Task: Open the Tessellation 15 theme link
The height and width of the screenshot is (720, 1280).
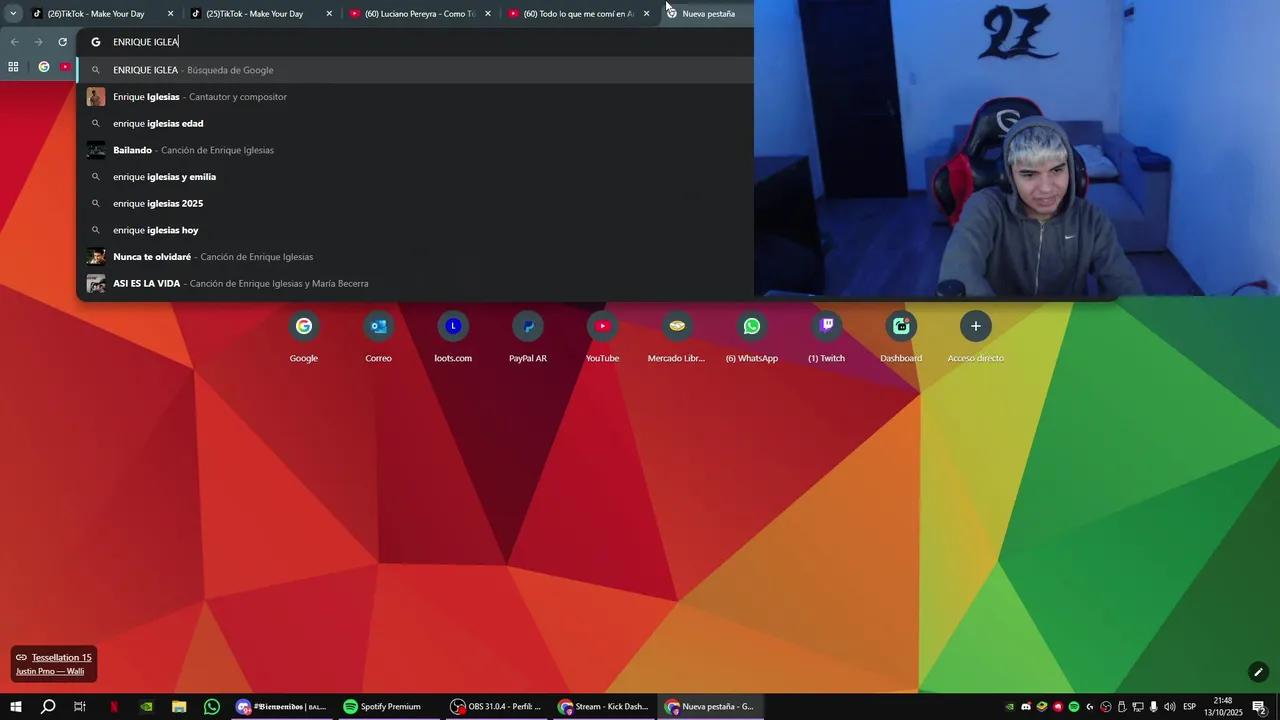Action: tap(61, 657)
